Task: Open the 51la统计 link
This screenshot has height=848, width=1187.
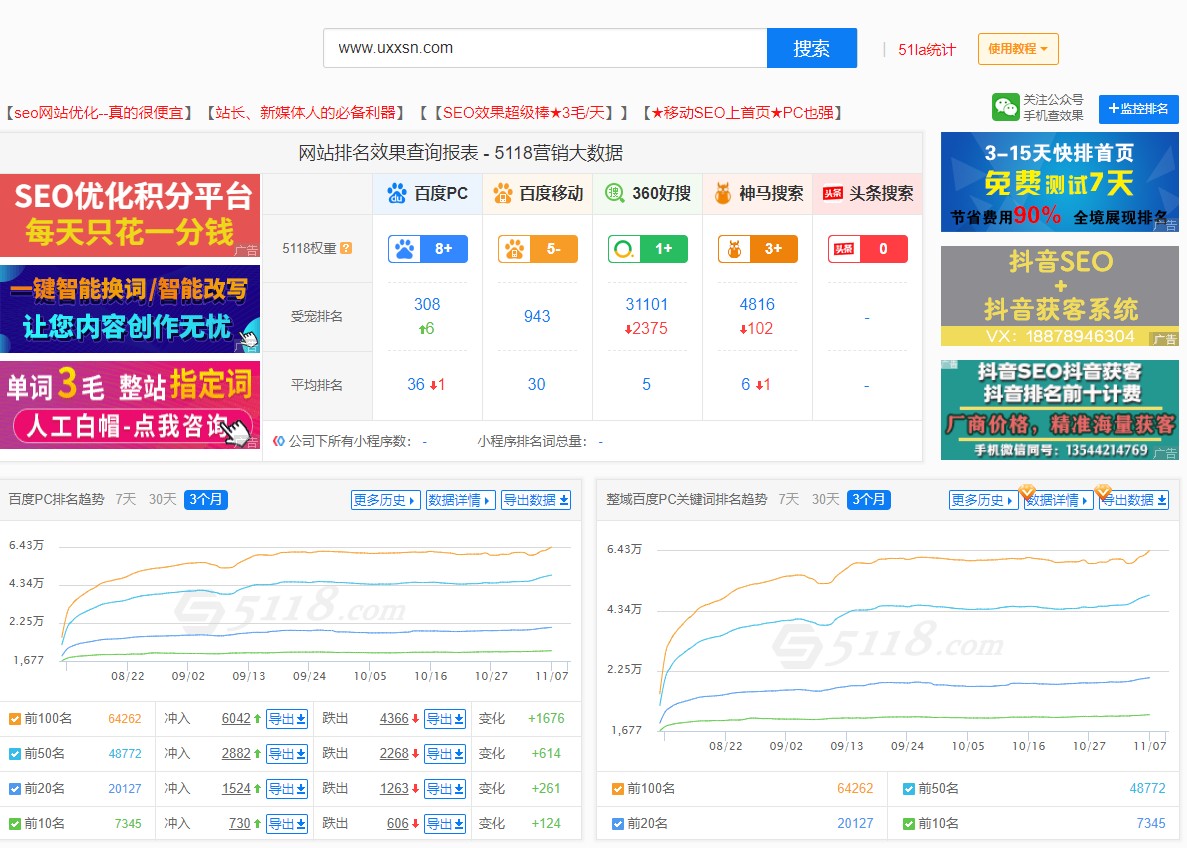Action: pyautogui.click(x=927, y=50)
